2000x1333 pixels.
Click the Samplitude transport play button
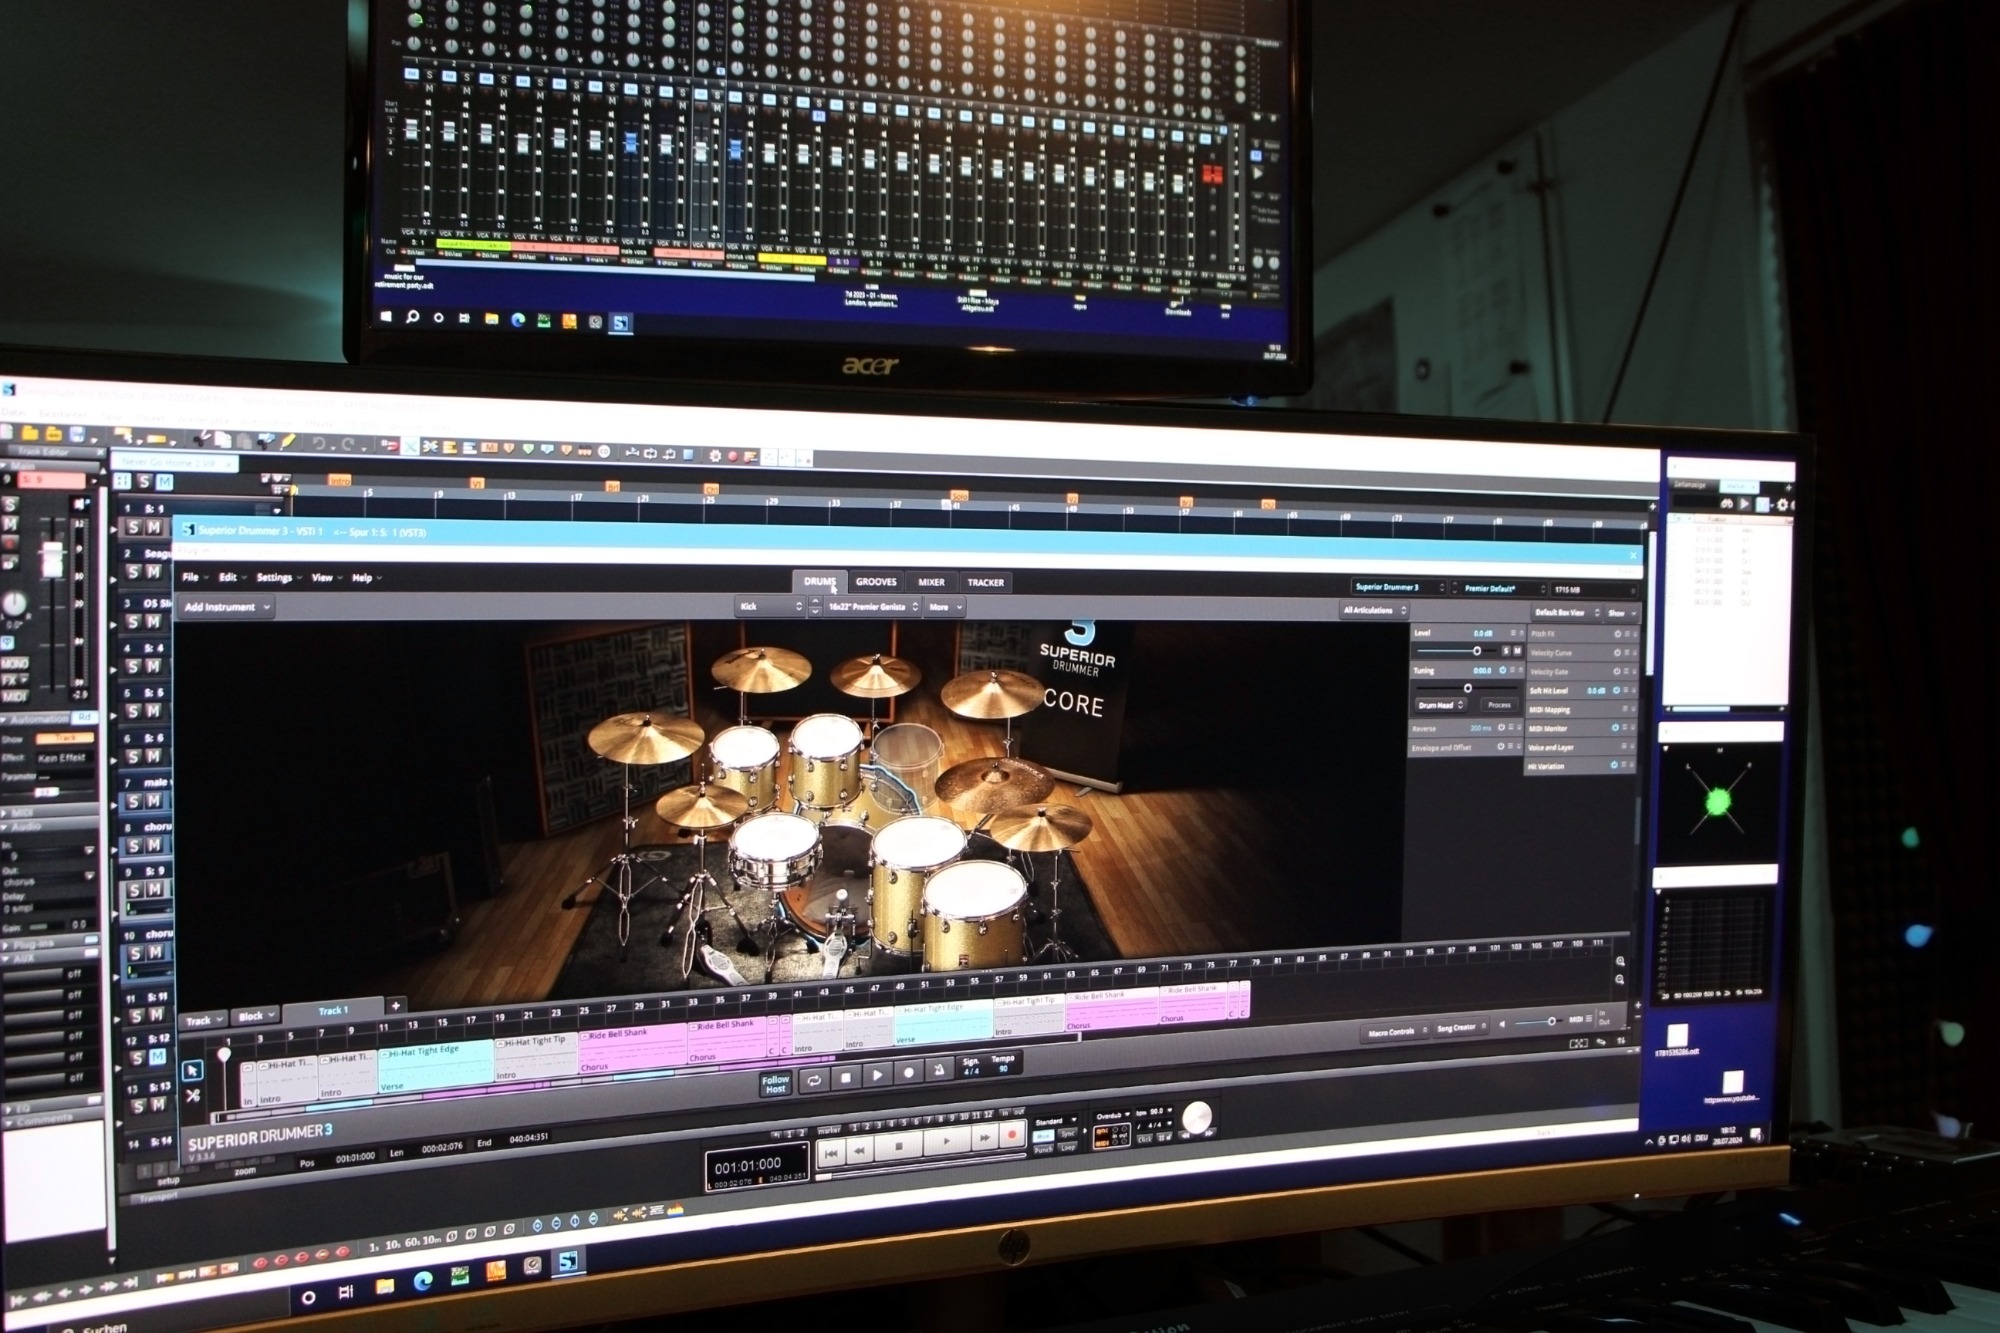coord(946,1141)
